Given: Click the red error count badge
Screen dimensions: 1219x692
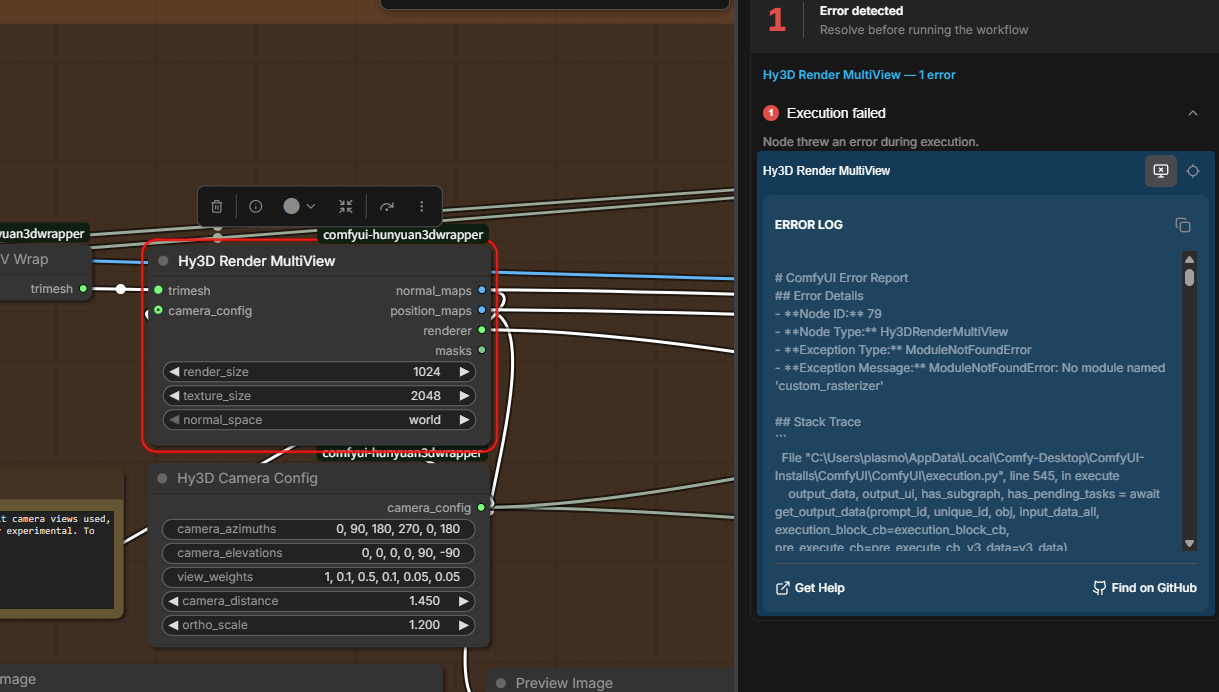Looking at the screenshot, I should pyautogui.click(x=771, y=113).
